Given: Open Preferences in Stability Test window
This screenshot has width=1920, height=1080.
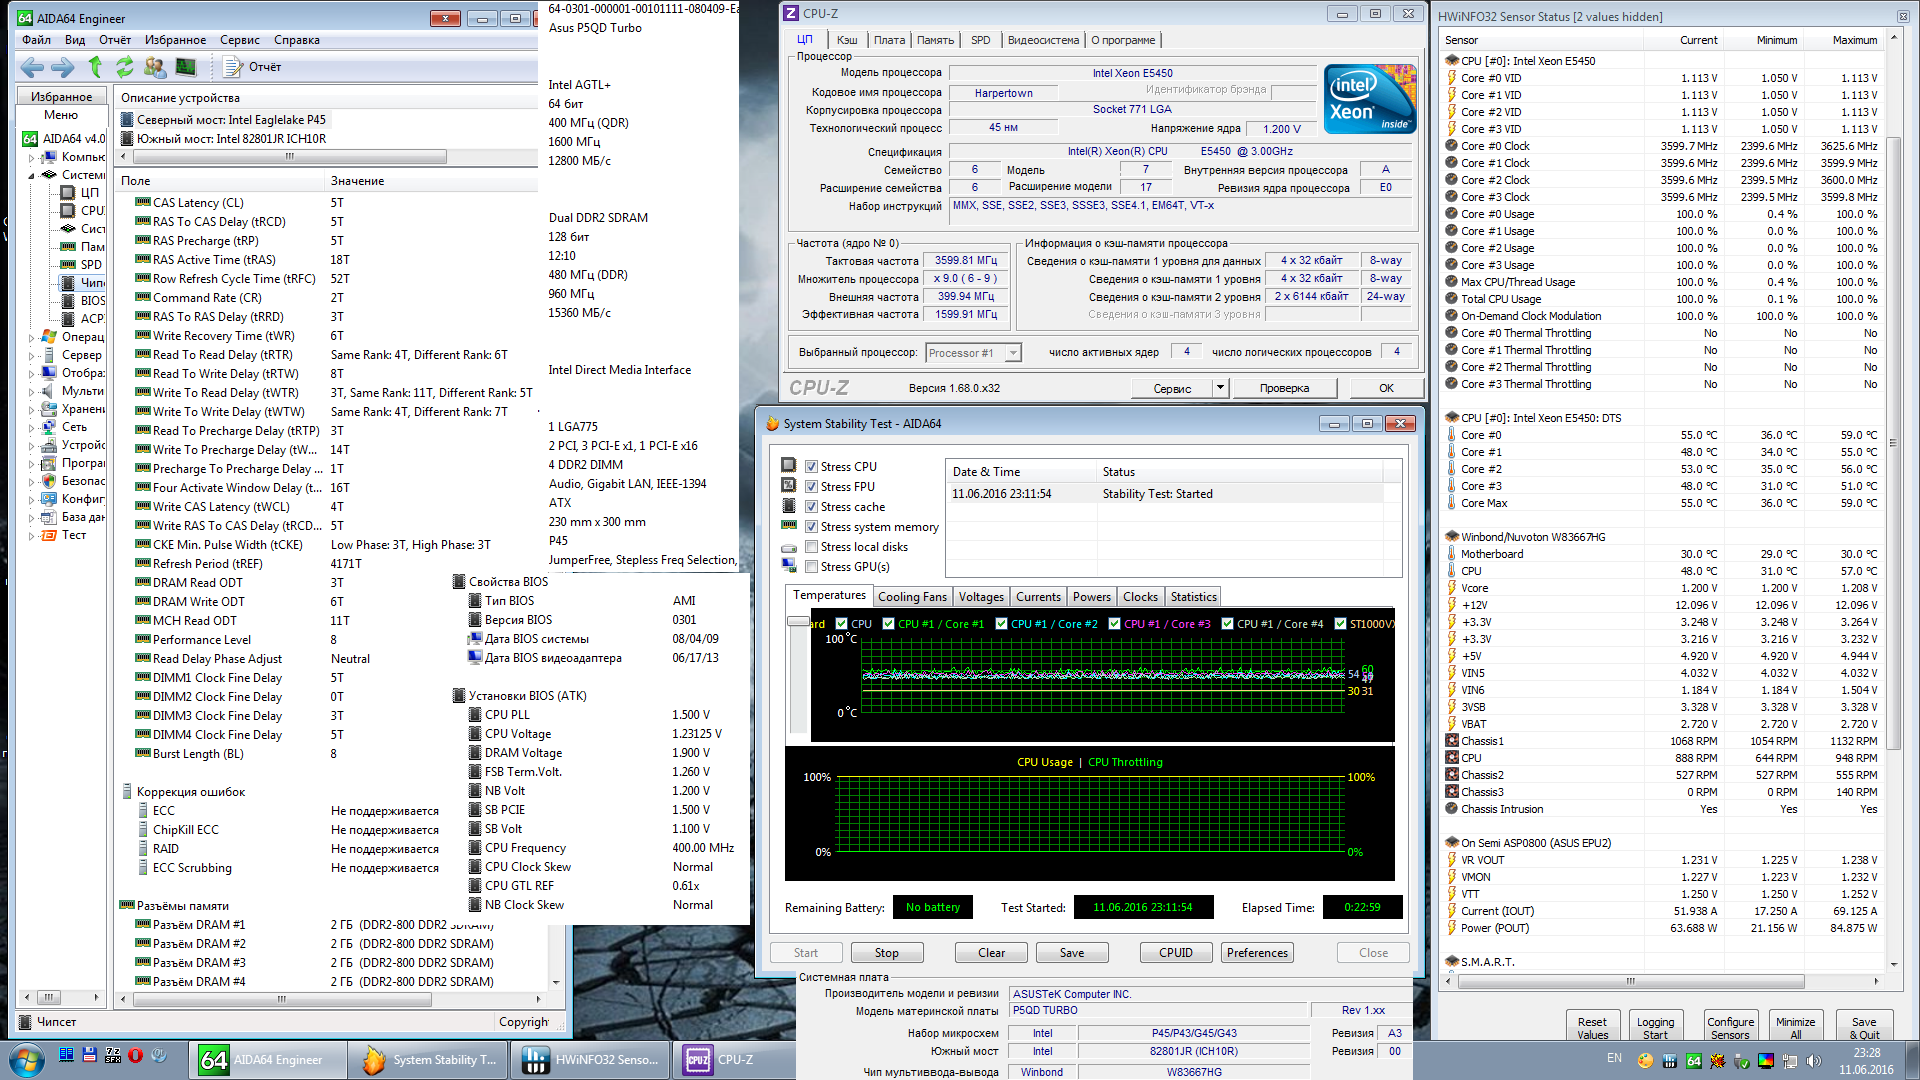Looking at the screenshot, I should point(1257,953).
